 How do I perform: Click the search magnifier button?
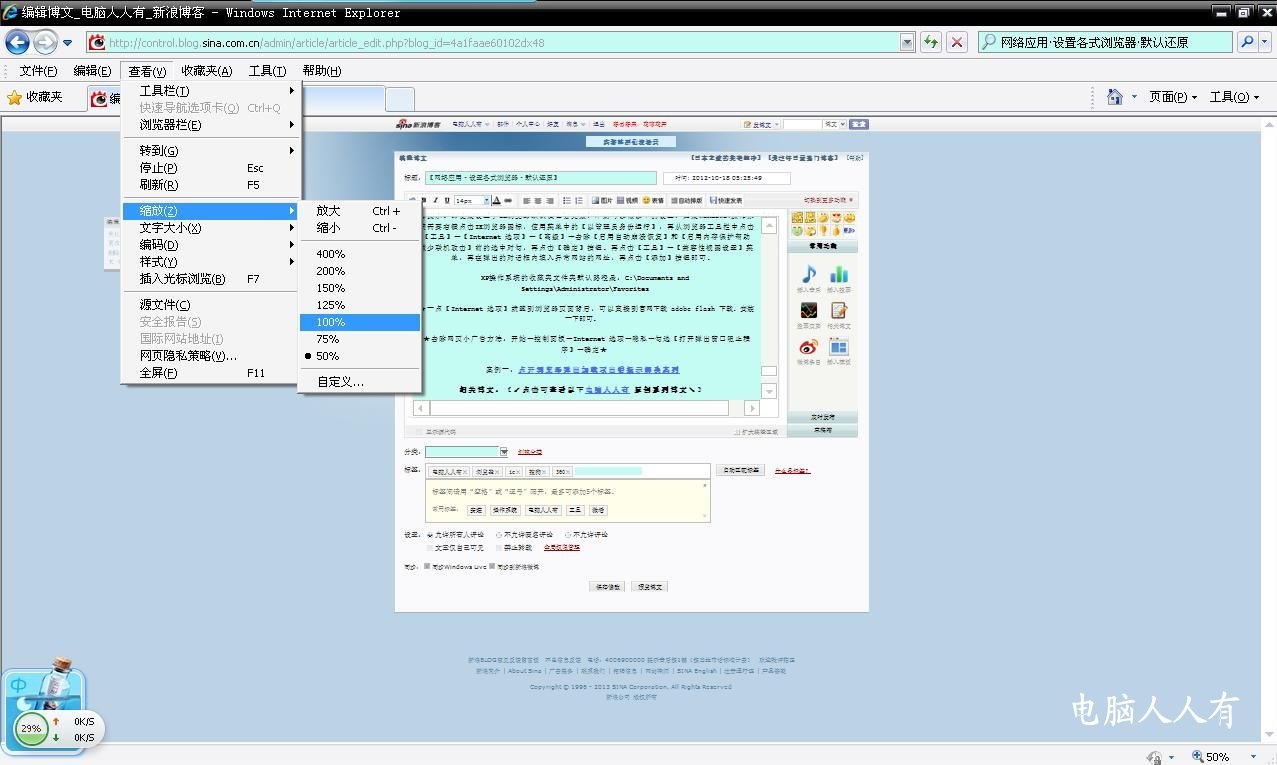point(1246,42)
